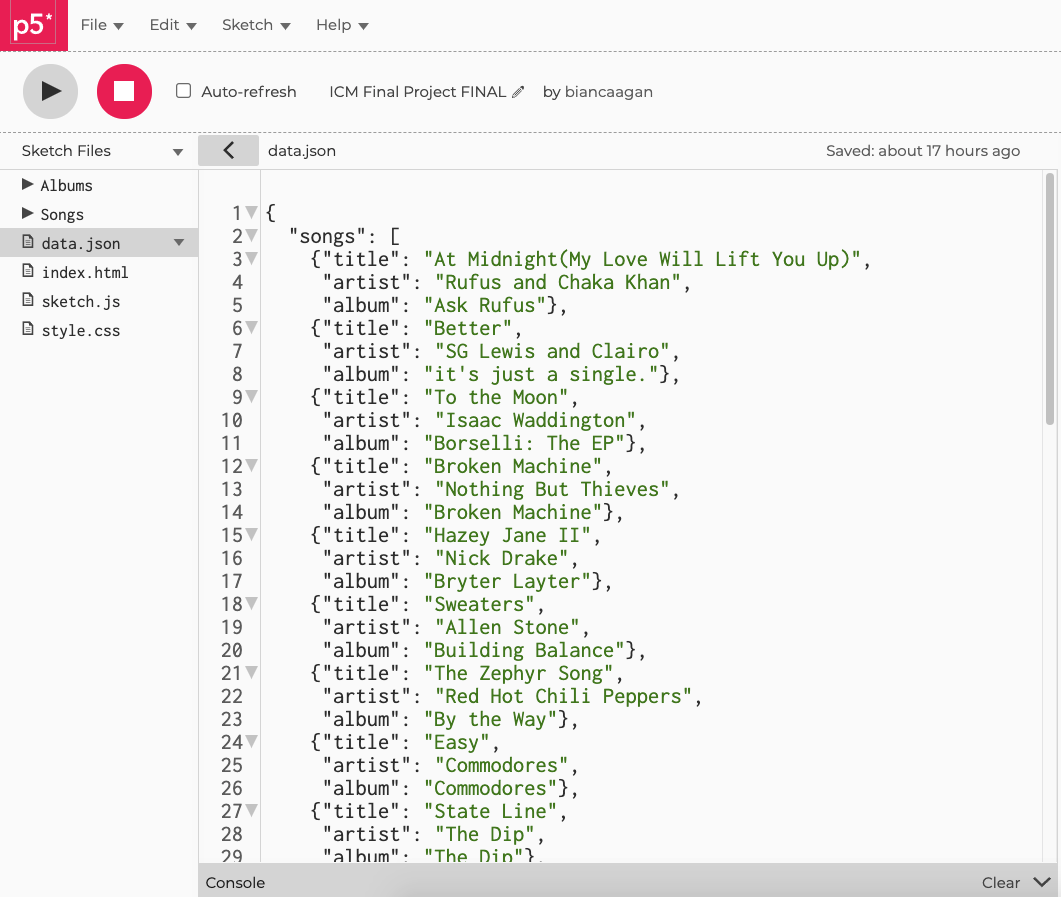Click the editor vertical scrollbar
The image size is (1061, 897).
point(1049,300)
